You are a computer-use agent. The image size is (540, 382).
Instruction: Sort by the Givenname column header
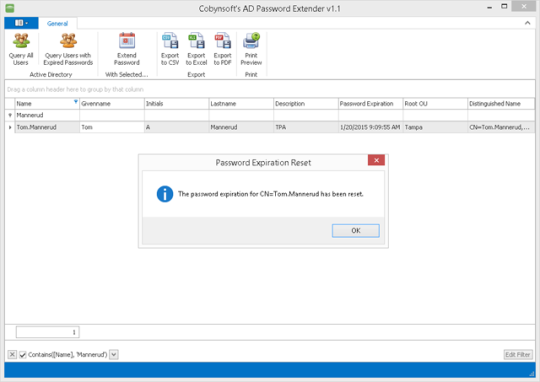[112, 104]
